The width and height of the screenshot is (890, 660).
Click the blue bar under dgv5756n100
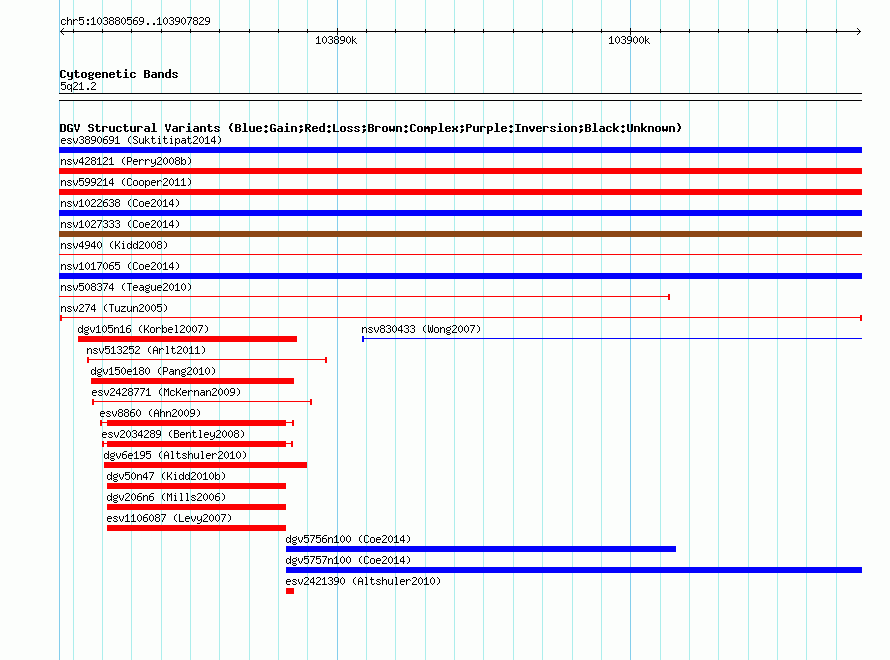481,549
